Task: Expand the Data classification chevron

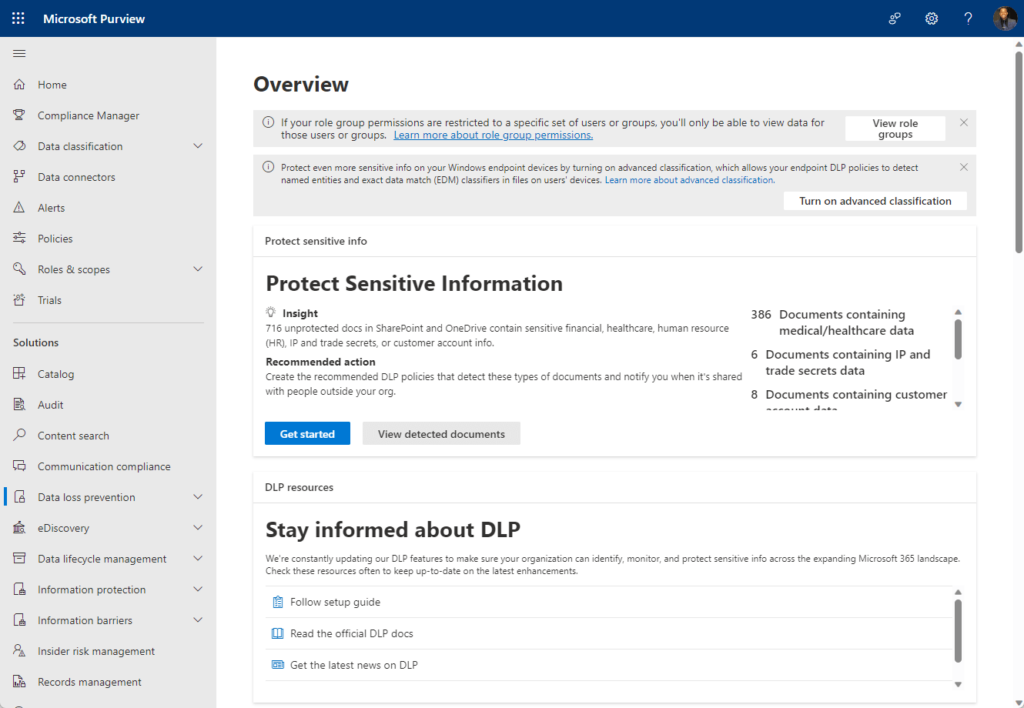Action: tap(198, 146)
